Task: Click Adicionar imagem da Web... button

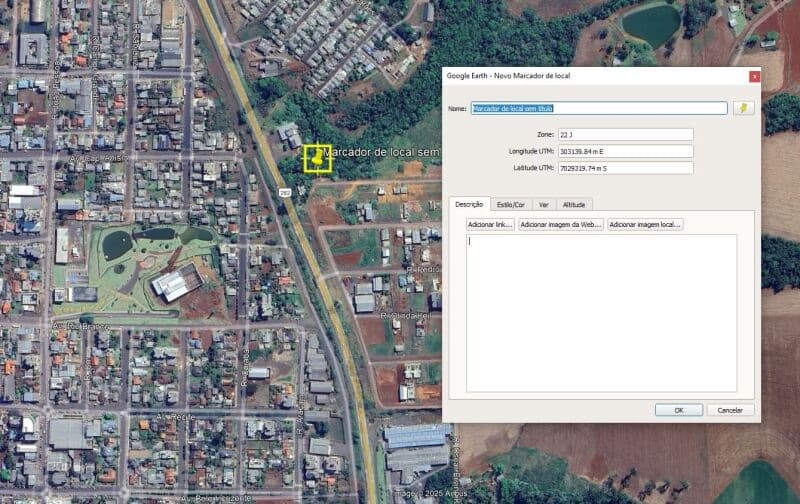Action: [x=561, y=224]
